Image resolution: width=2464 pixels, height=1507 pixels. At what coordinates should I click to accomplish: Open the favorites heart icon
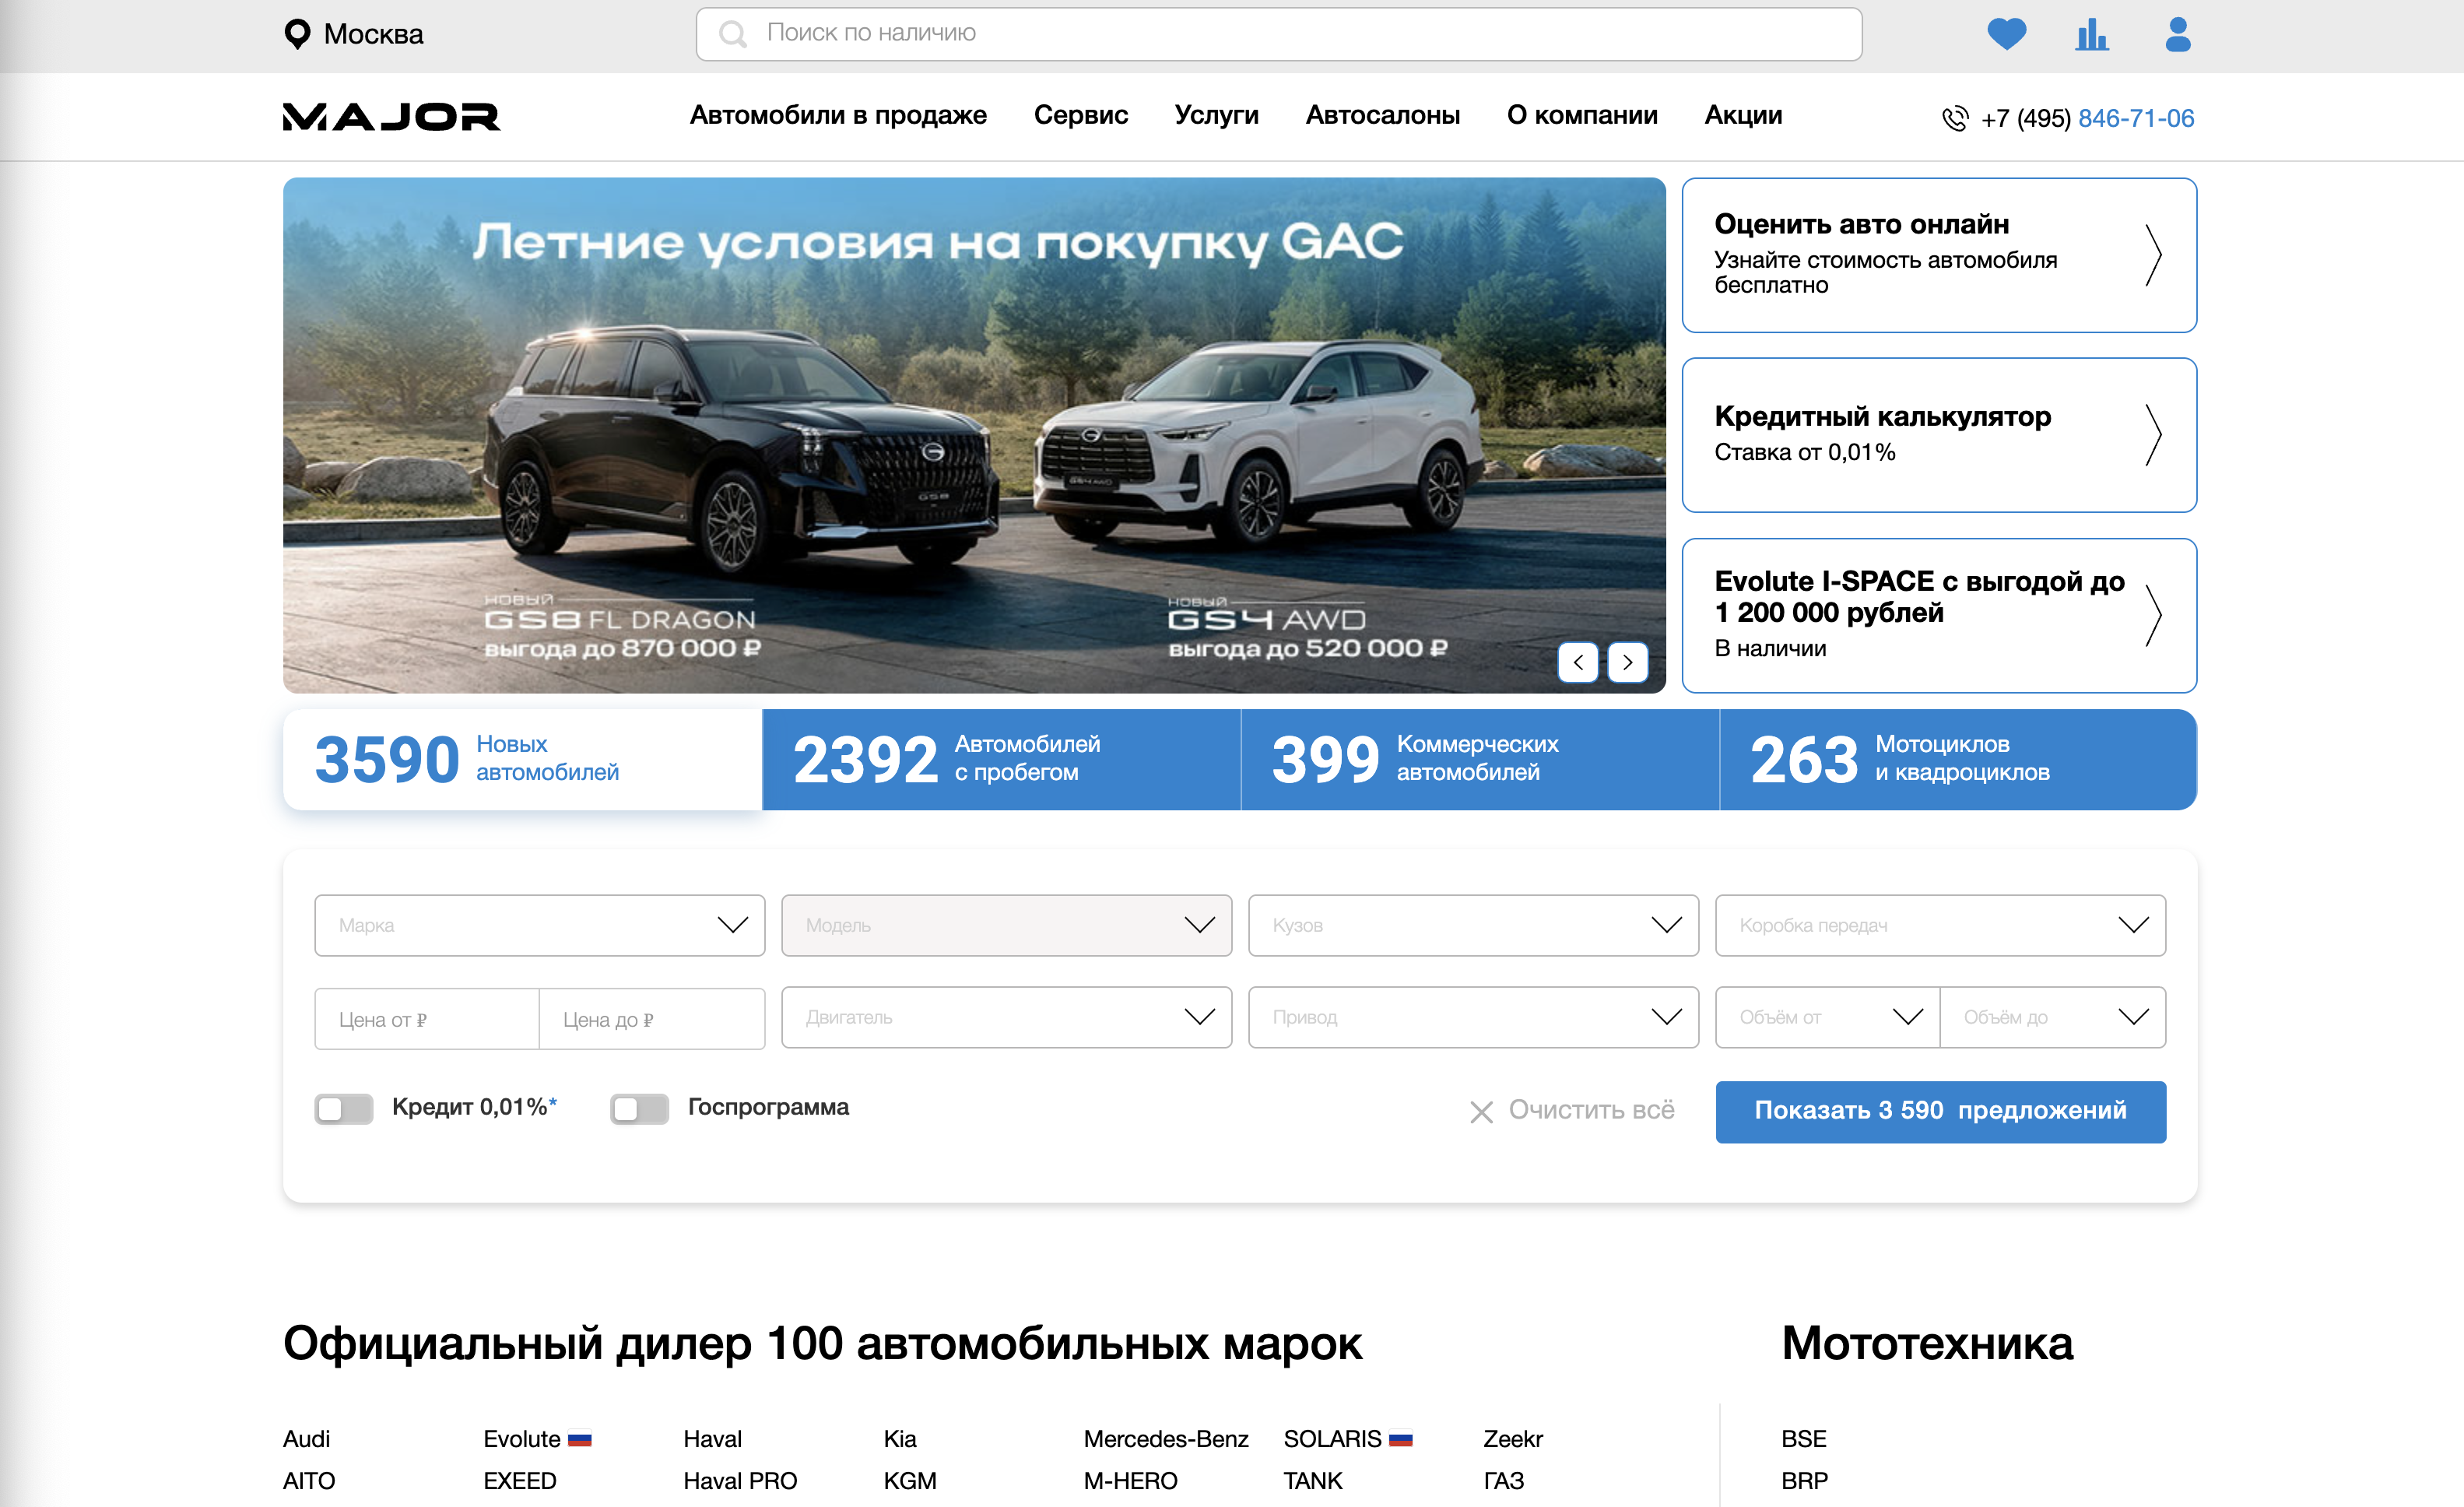[x=2006, y=34]
